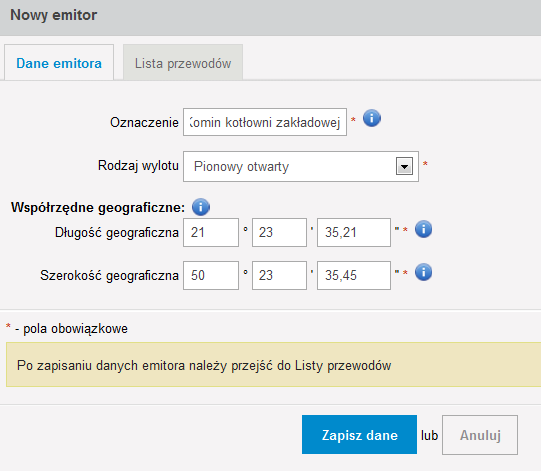Click the 'pola obowiązkowe' note text
Screen dimensions: 541x471
point(75,329)
